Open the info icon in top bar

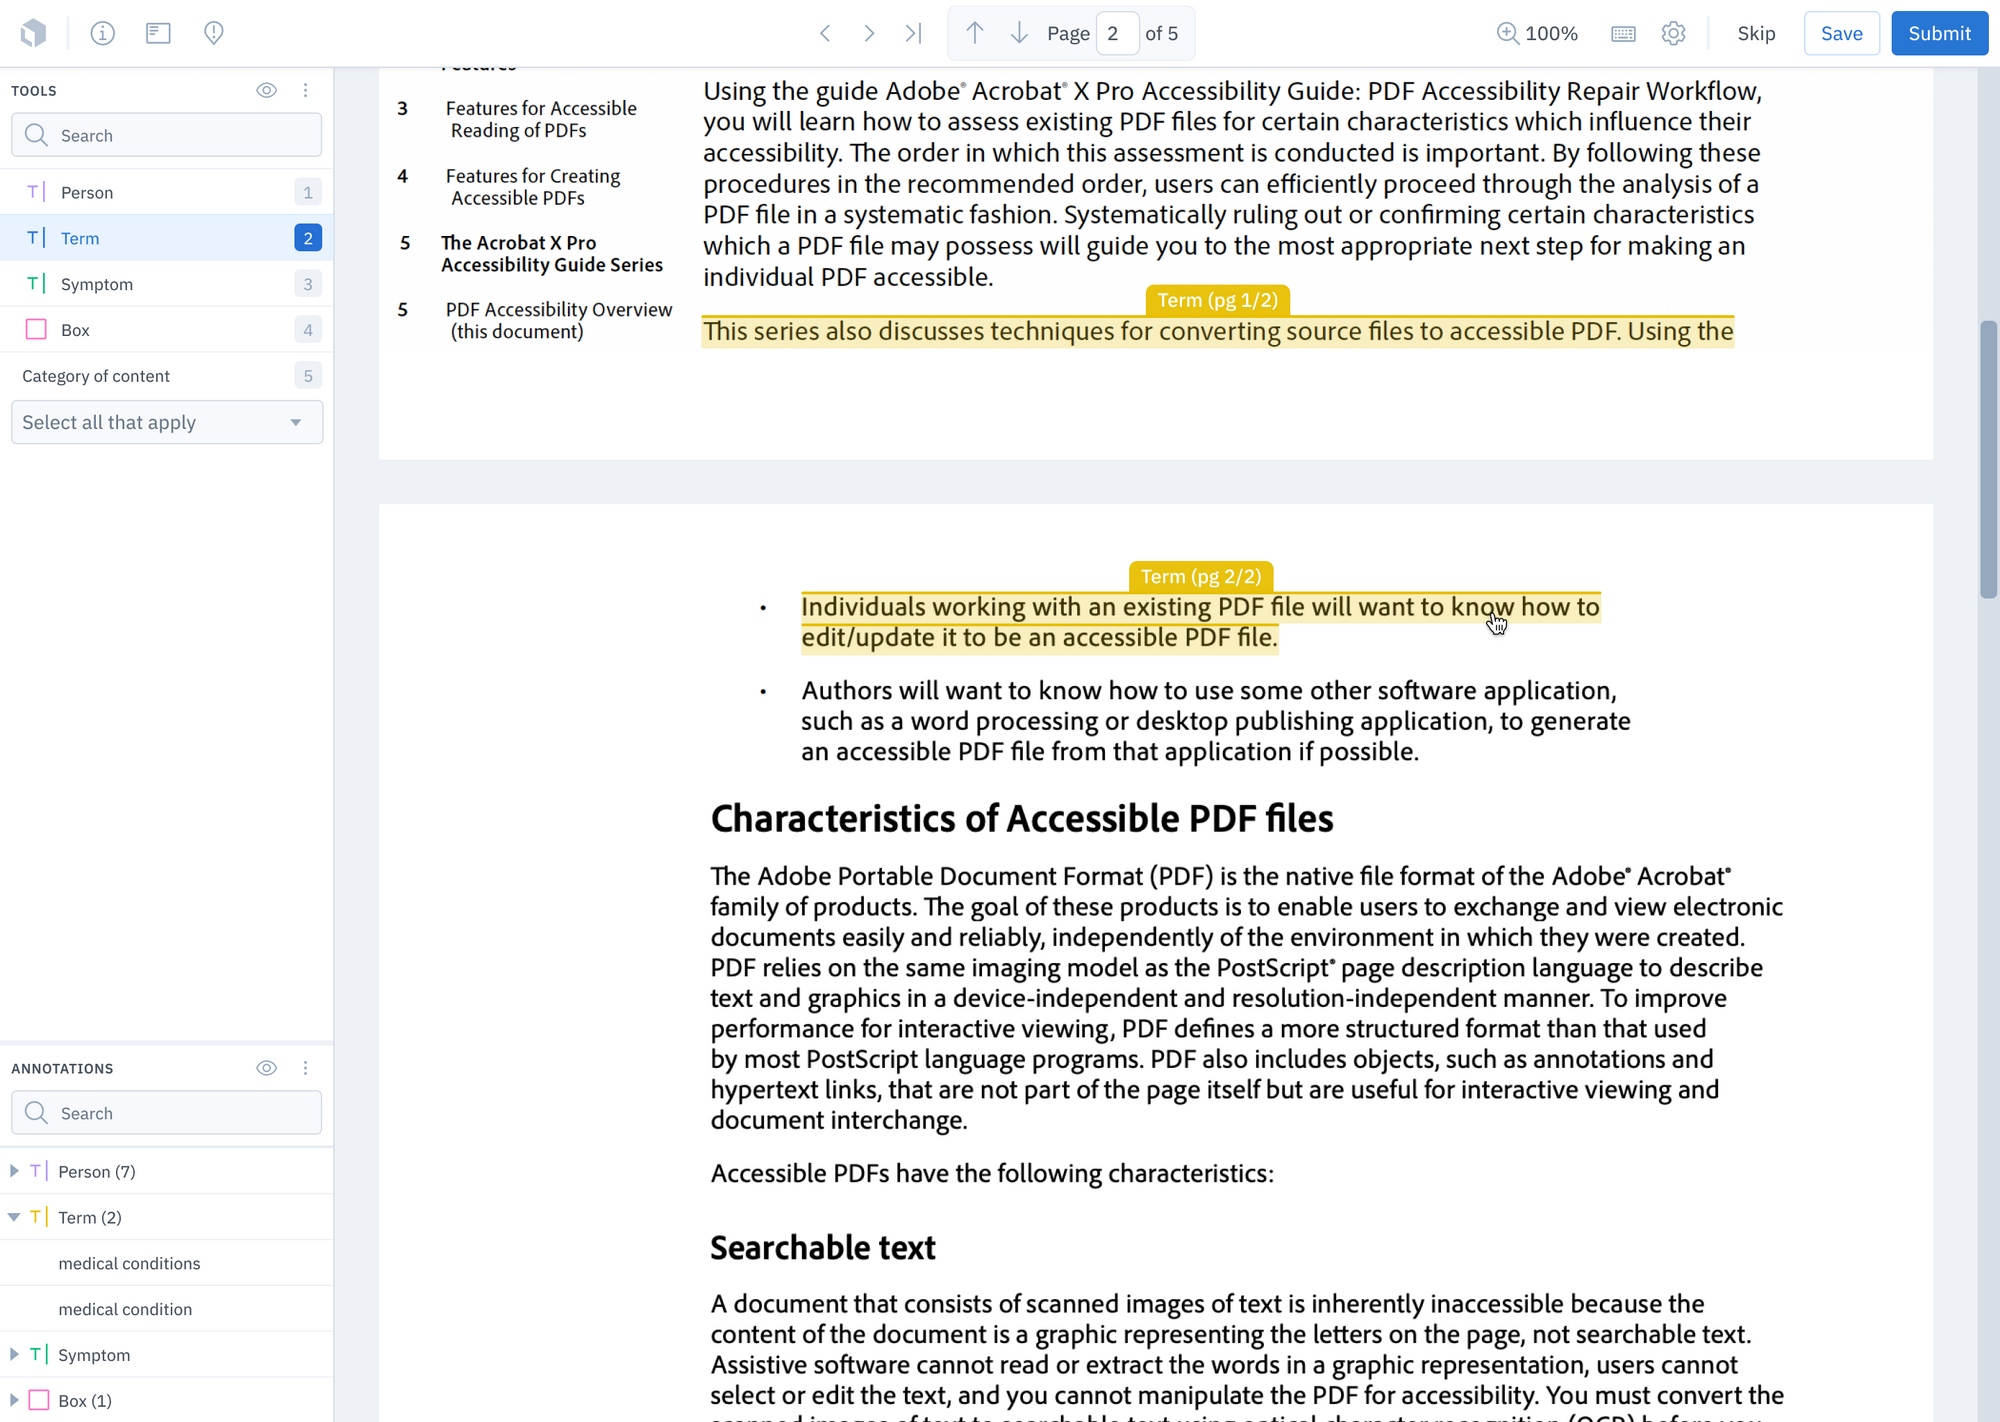coord(102,33)
